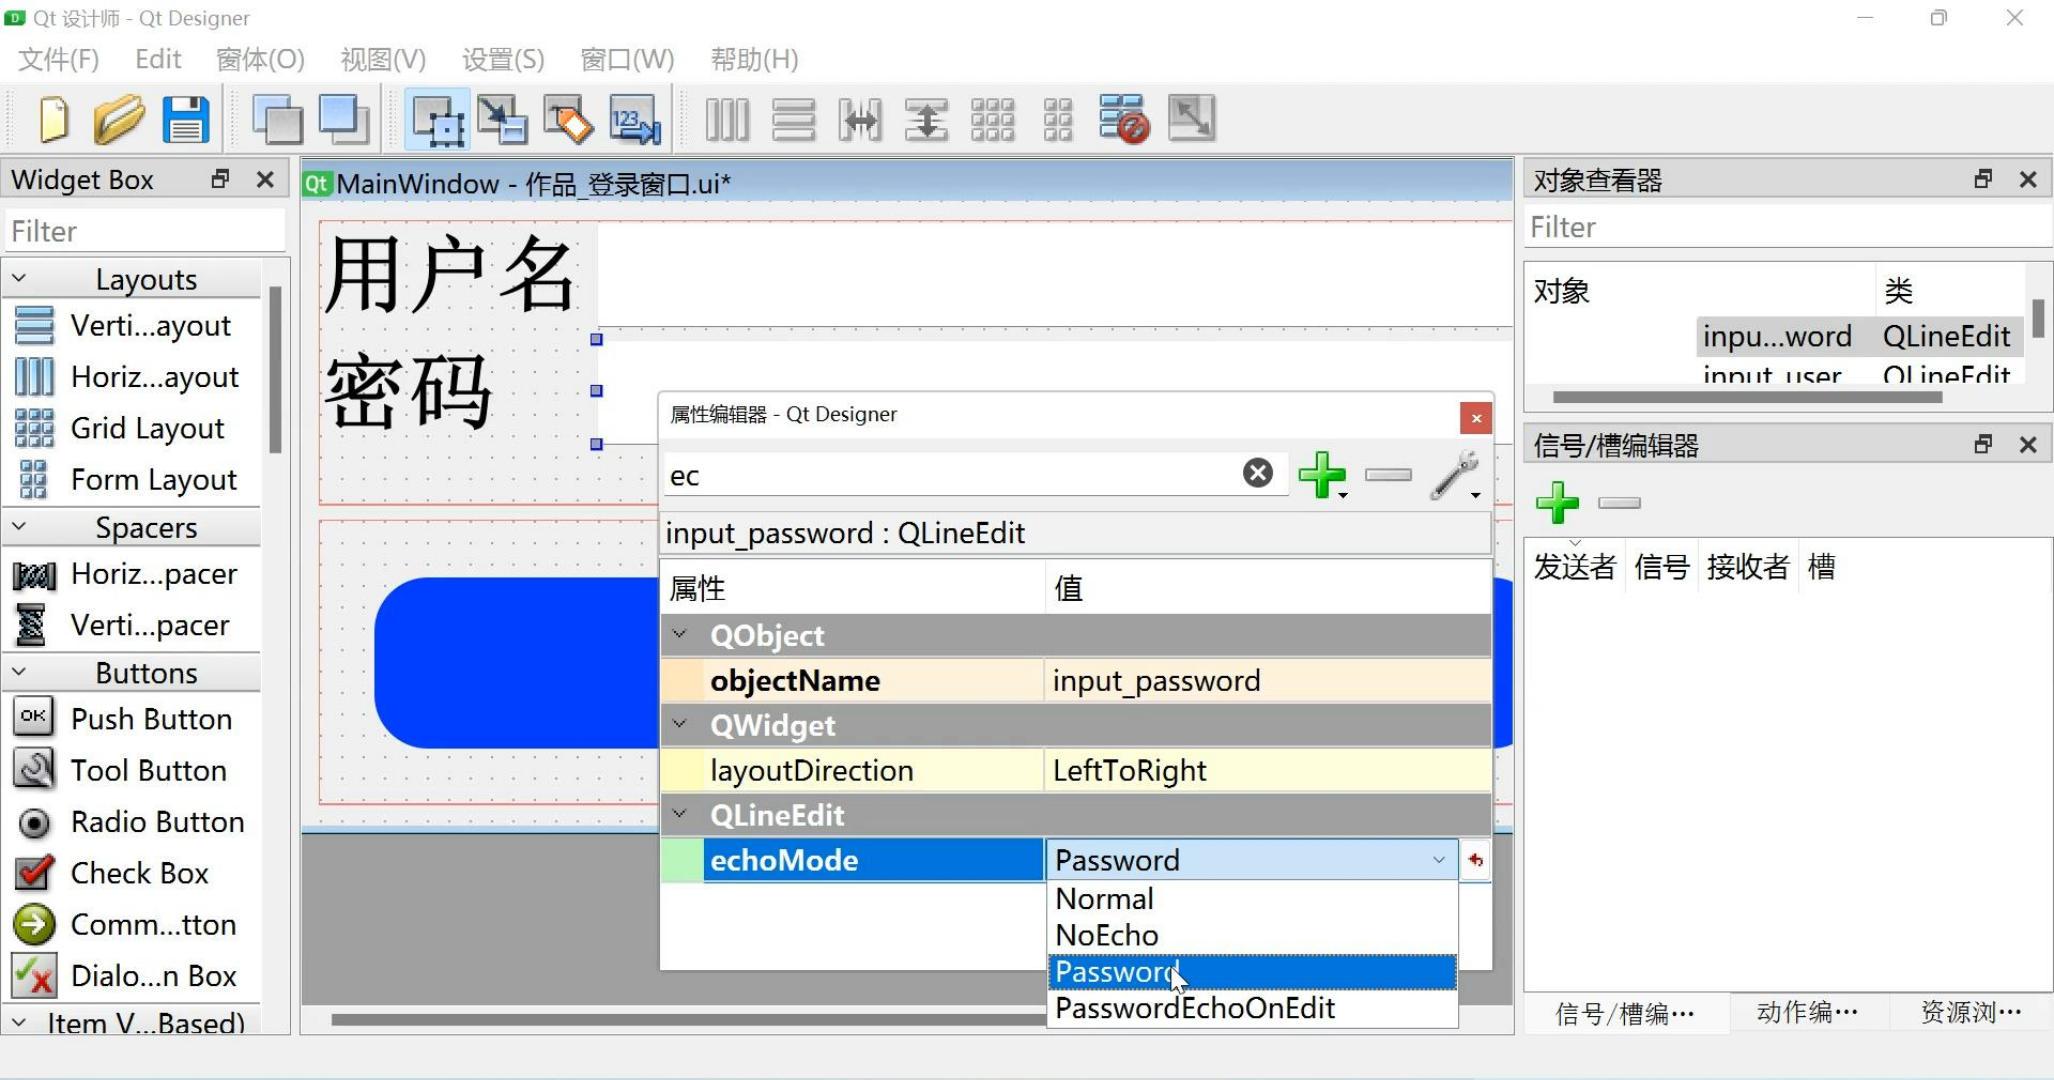Viewport: 2054px width, 1080px height.
Task: Reset echoMode with the red arrow
Action: click(x=1475, y=860)
